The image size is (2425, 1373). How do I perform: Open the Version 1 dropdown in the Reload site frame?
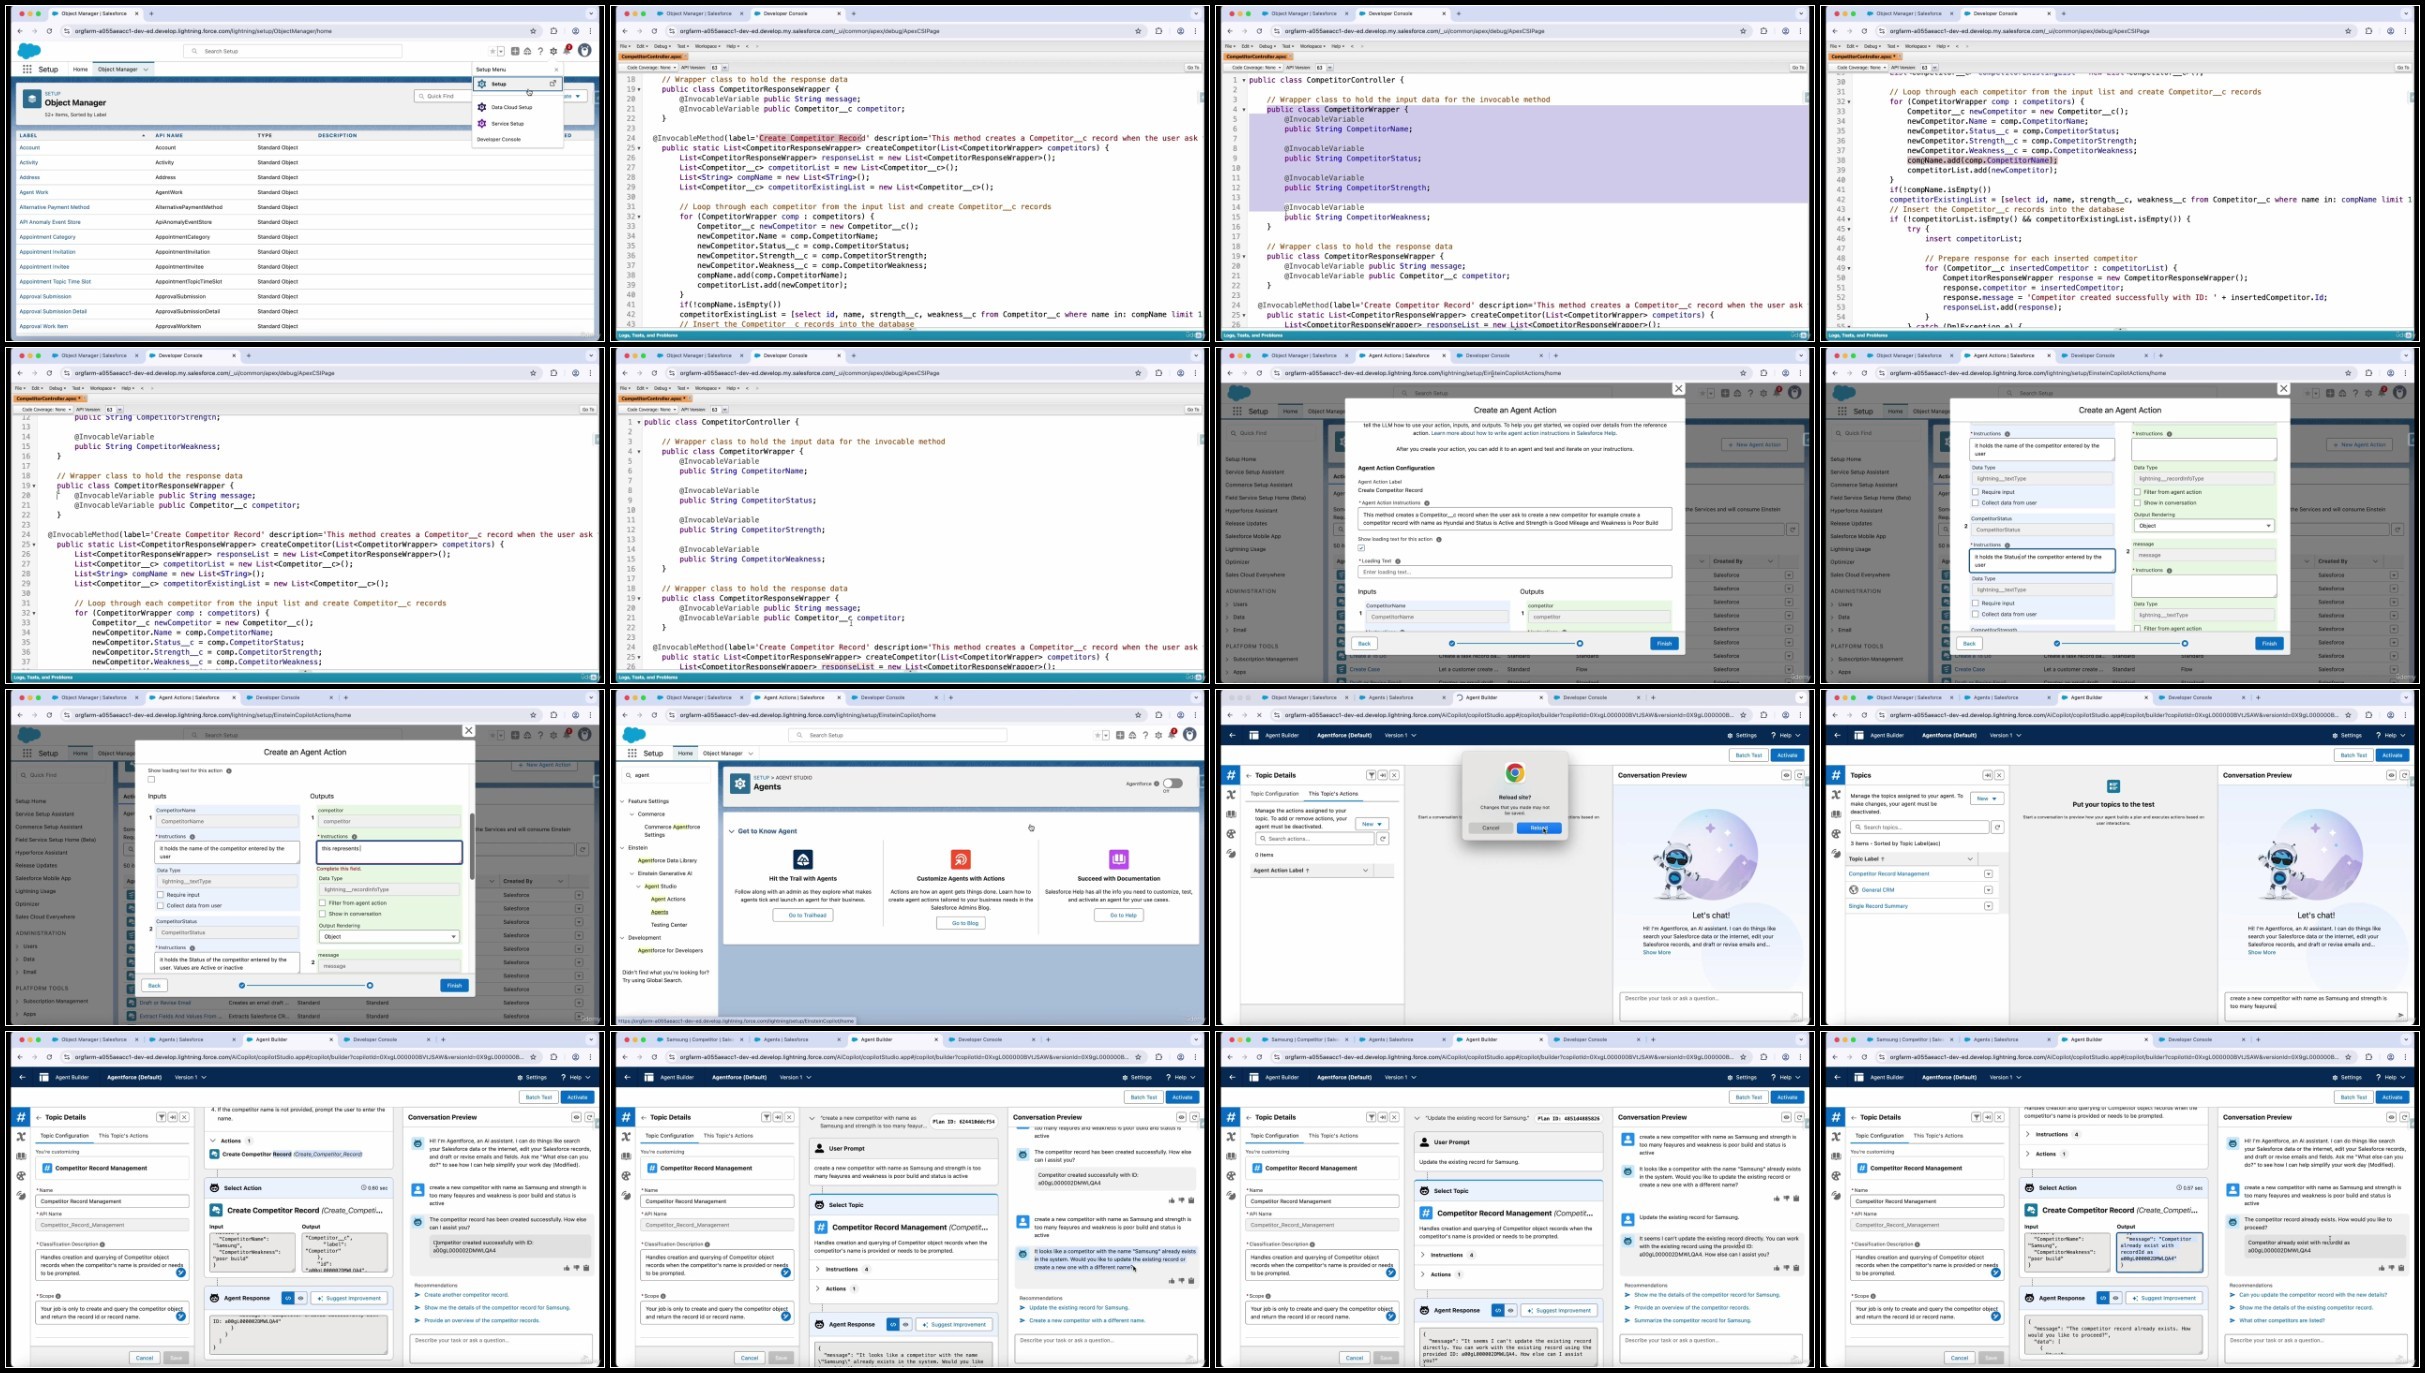coord(1400,735)
